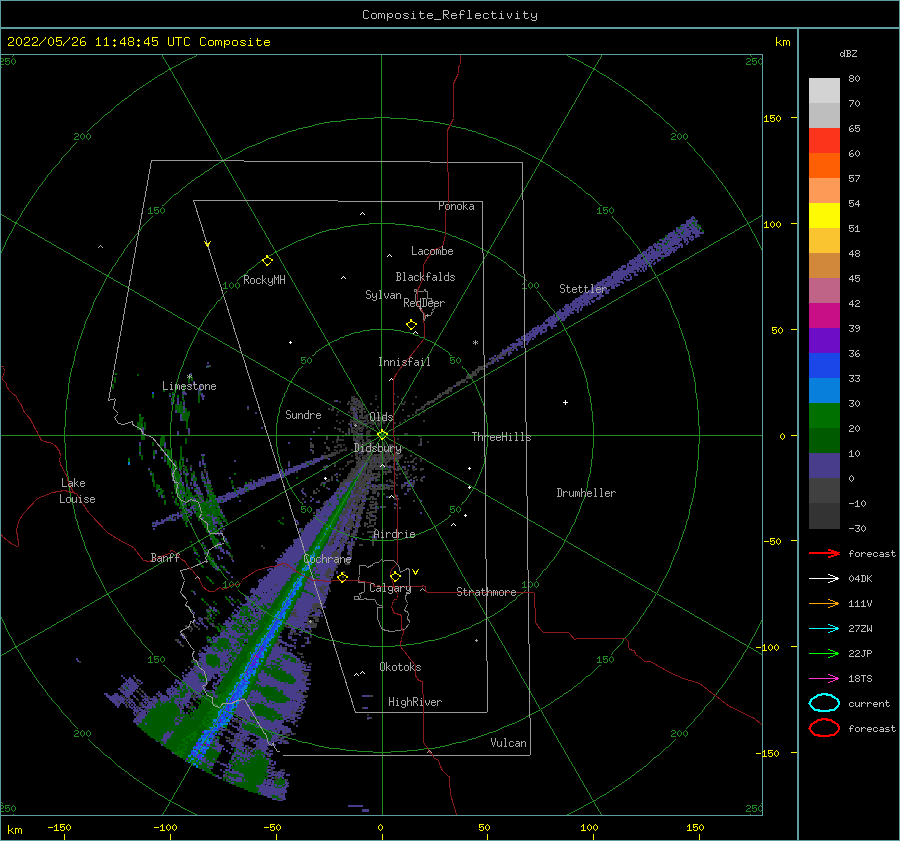Click the Vulcan label
The image size is (900, 841).
(508, 743)
